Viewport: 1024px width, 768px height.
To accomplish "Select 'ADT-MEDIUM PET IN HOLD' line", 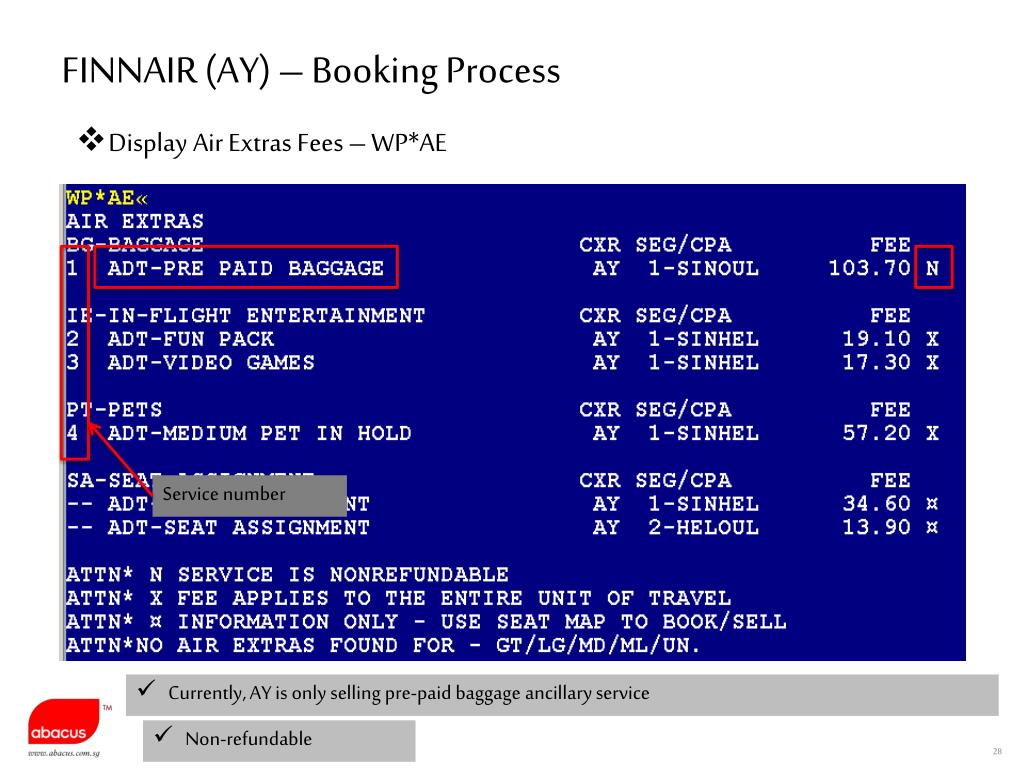I will [259, 434].
